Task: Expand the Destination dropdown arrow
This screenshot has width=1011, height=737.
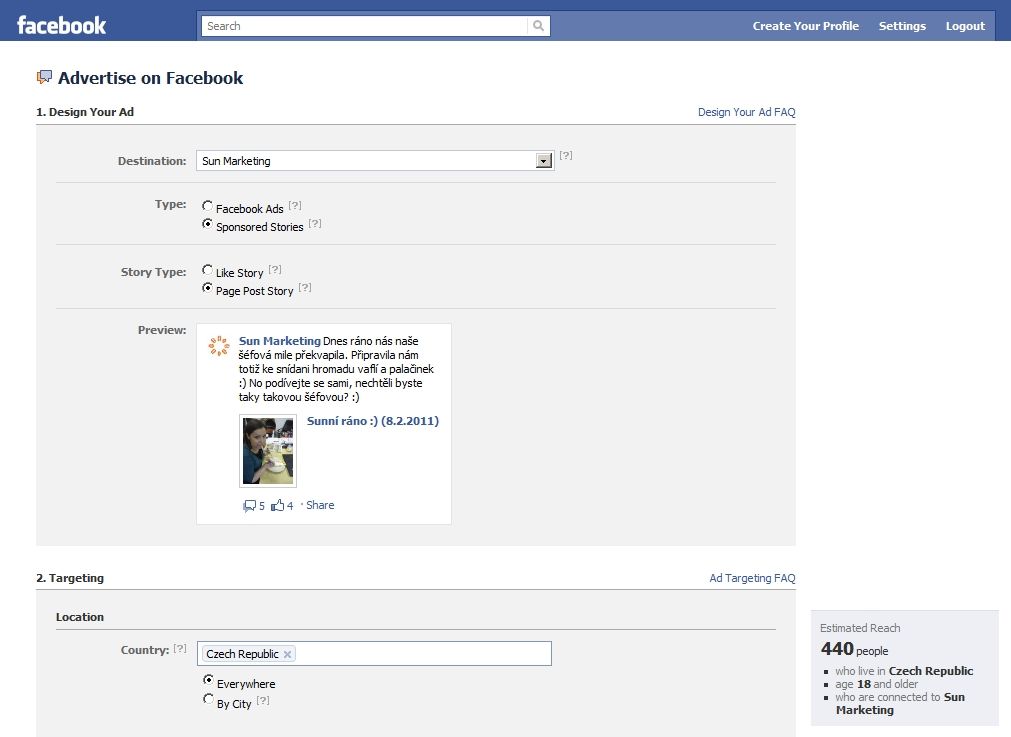Action: pos(544,161)
